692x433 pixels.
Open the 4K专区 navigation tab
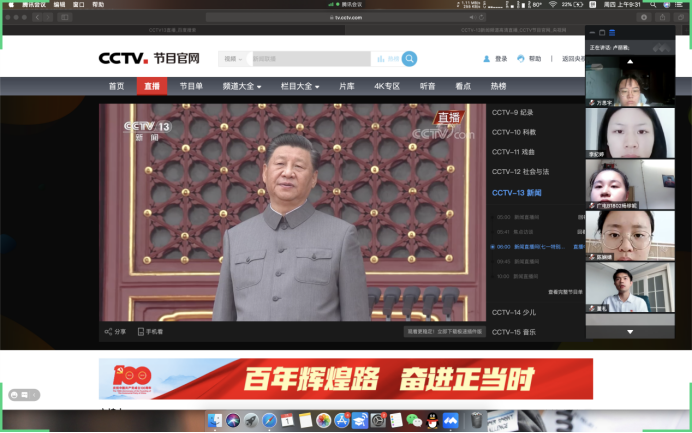387,87
